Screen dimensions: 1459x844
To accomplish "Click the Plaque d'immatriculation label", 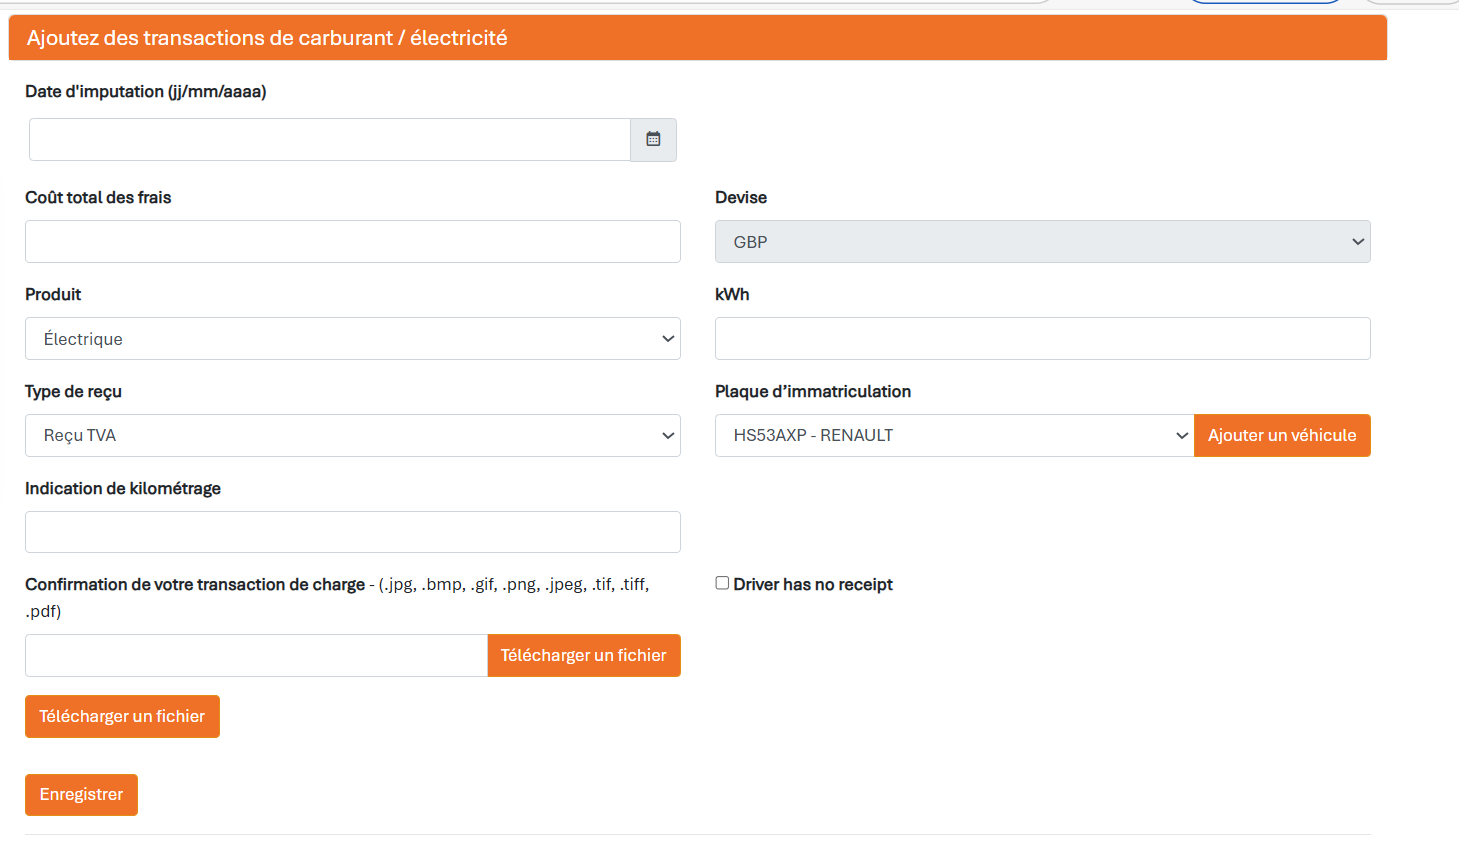I will 813,392.
